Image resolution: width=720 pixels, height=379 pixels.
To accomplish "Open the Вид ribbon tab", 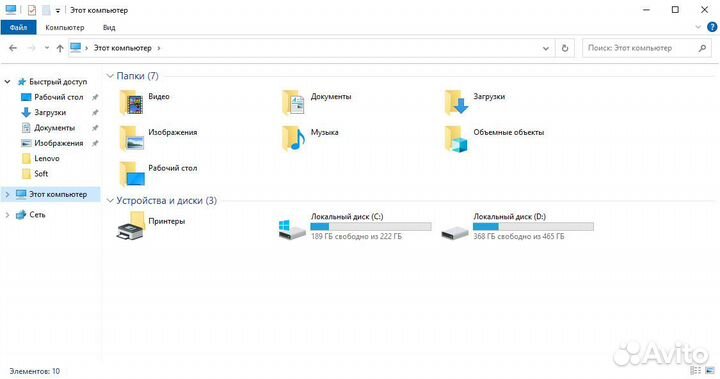I will [x=109, y=28].
